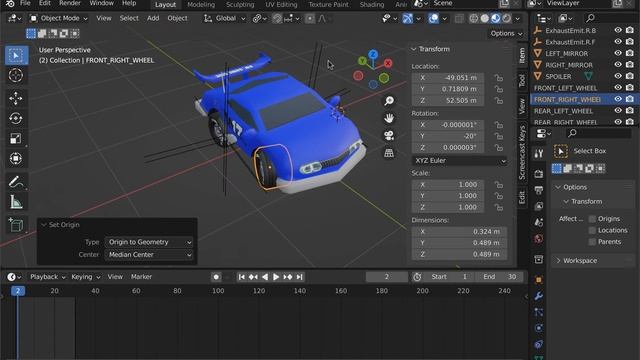This screenshot has height=360, width=640.
Task: Open the Item tab in sidebar
Action: coord(522,56)
